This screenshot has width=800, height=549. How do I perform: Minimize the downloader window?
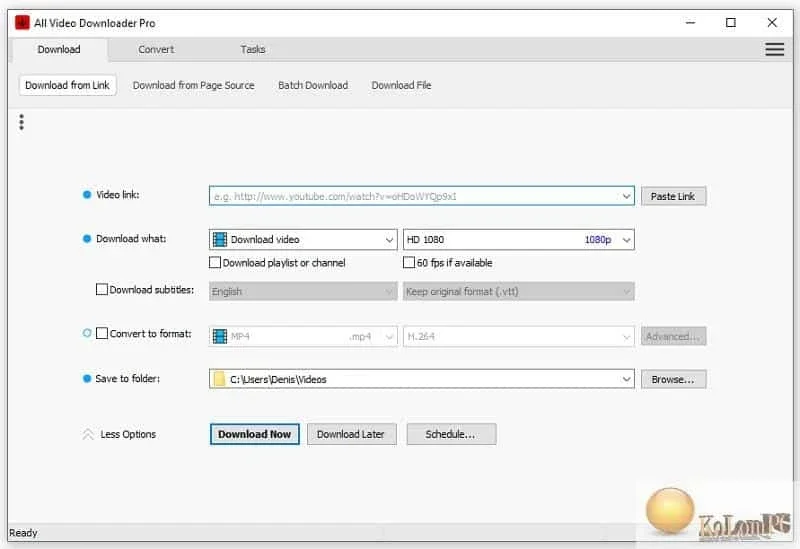[690, 22]
